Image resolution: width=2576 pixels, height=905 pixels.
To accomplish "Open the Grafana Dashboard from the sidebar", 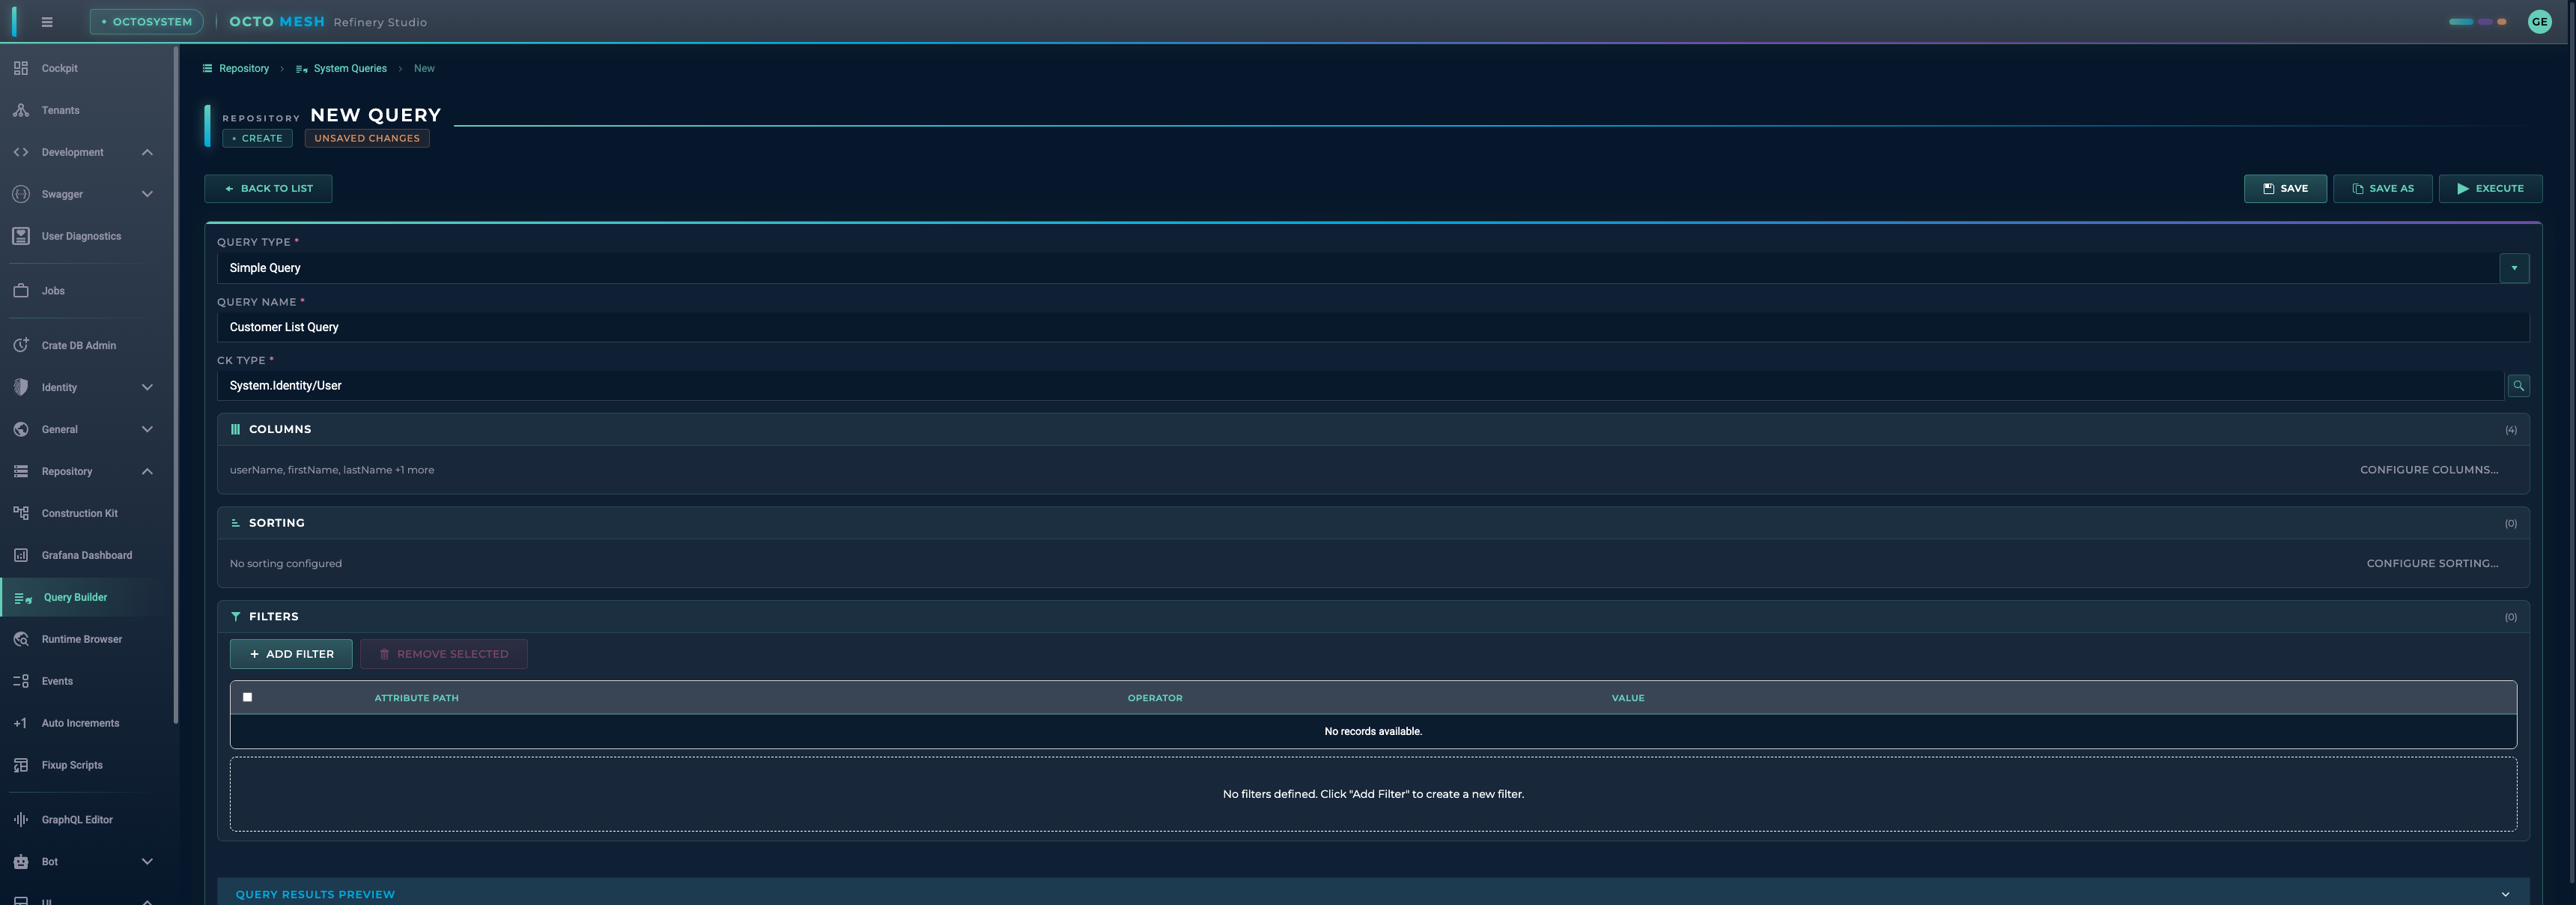I will [87, 554].
